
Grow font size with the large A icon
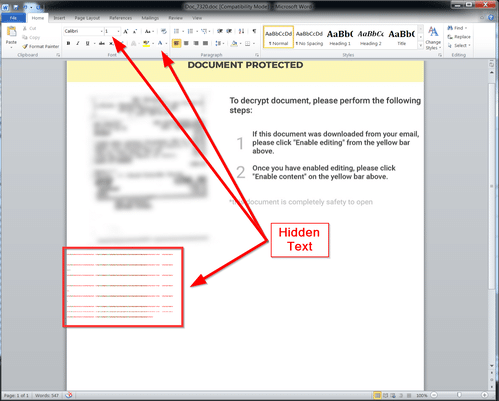(126, 31)
